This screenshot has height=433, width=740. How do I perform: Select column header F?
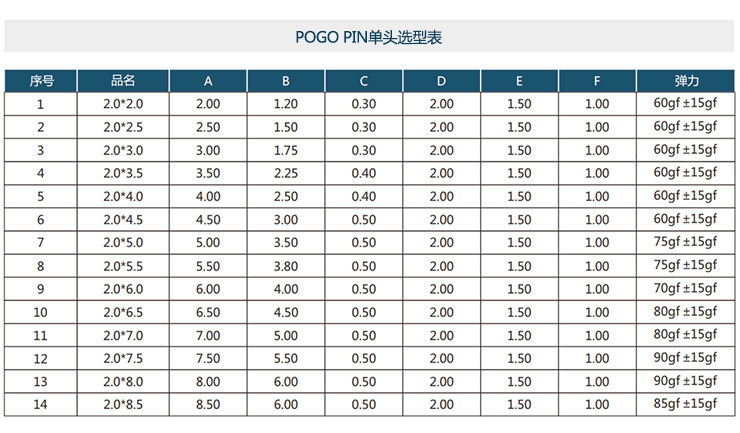pyautogui.click(x=597, y=80)
